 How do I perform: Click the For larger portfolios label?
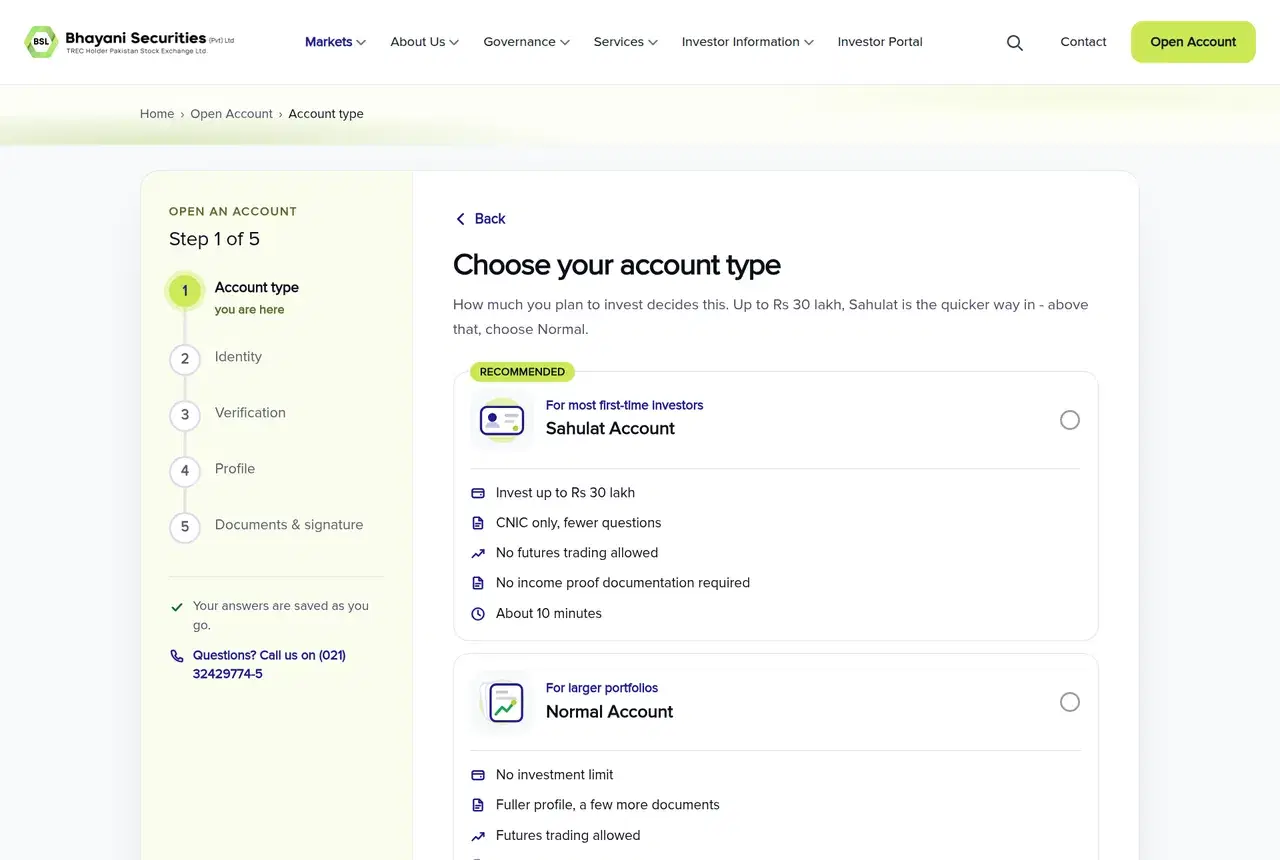point(602,688)
